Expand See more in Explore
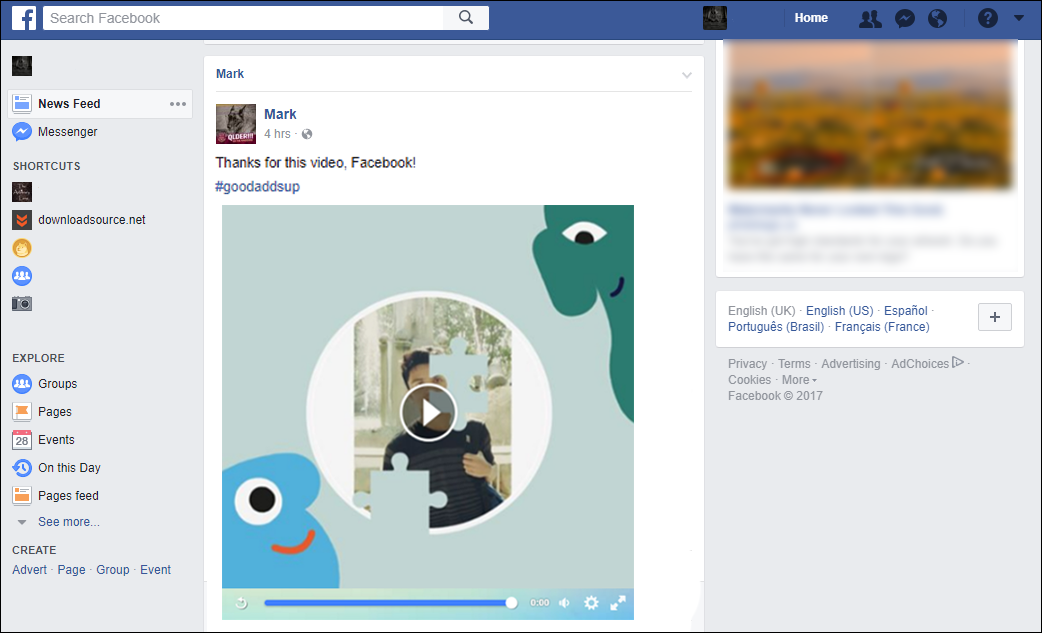The width and height of the screenshot is (1042, 633). (x=68, y=522)
